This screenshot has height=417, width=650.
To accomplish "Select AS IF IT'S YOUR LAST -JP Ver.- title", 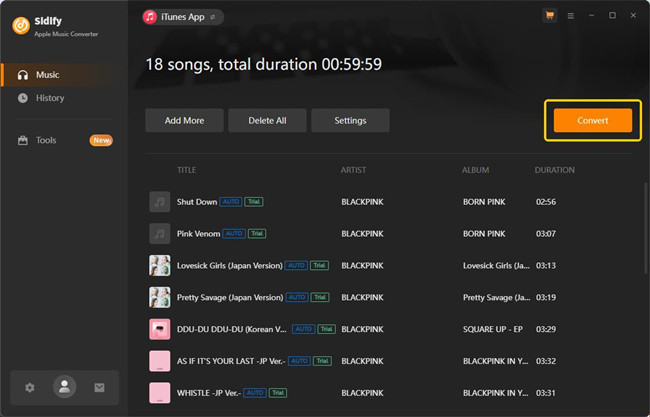I will tap(231, 361).
